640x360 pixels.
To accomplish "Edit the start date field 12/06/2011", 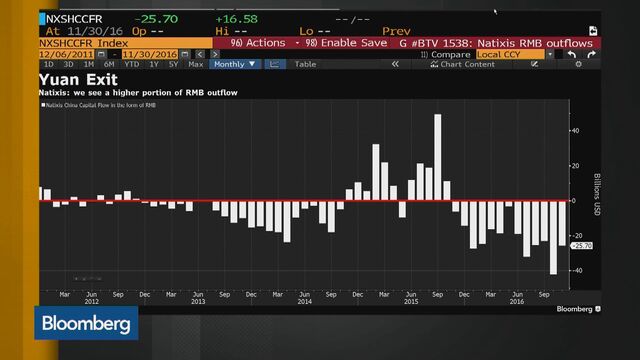I will pos(67,54).
